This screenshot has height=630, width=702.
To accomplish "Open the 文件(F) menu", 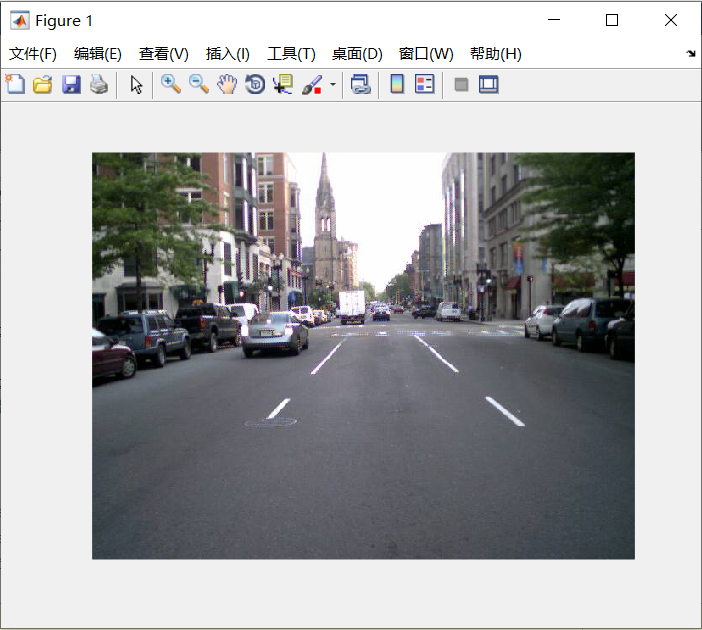I will [x=33, y=54].
